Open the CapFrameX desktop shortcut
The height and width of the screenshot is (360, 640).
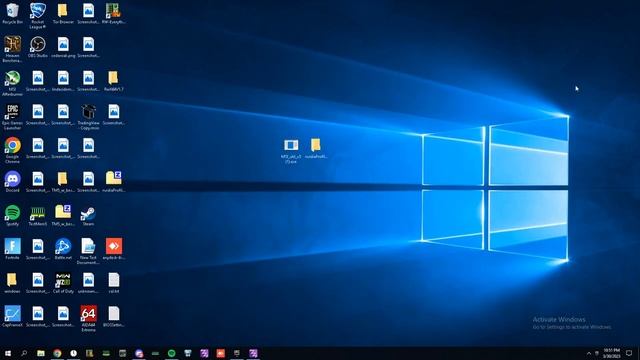[12, 317]
